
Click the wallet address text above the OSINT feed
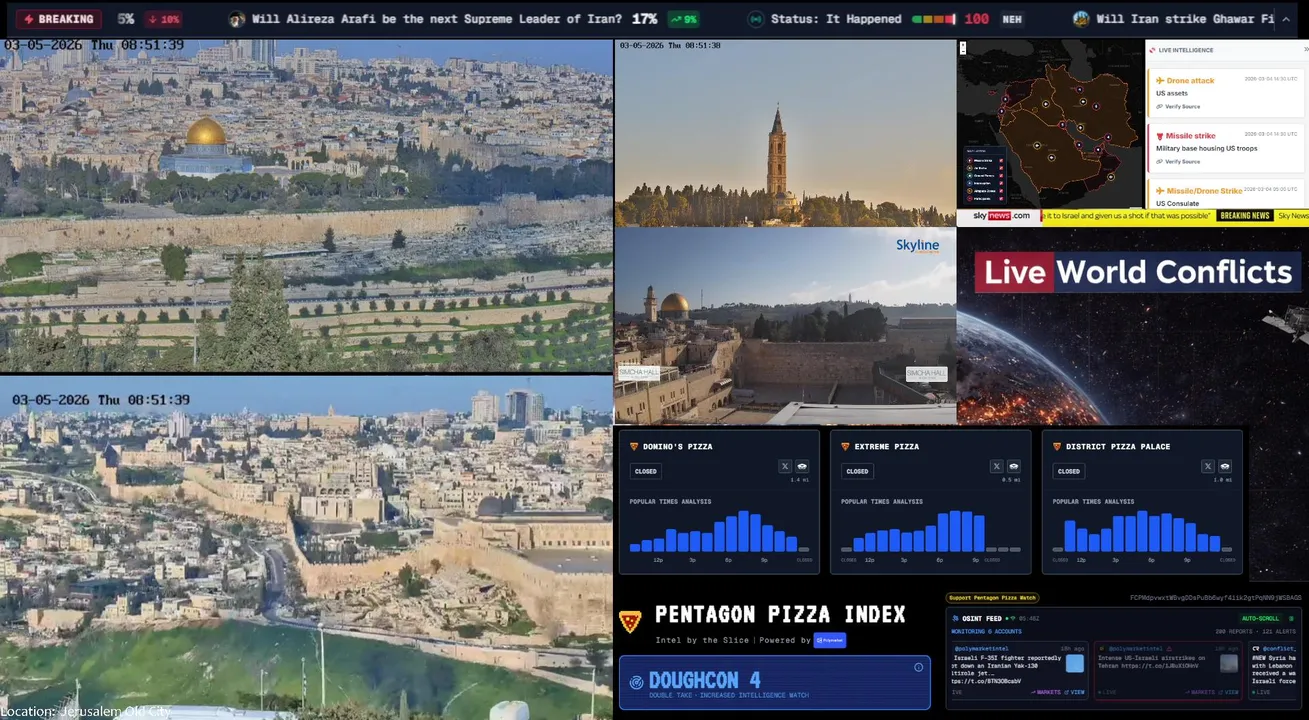click(x=1216, y=598)
